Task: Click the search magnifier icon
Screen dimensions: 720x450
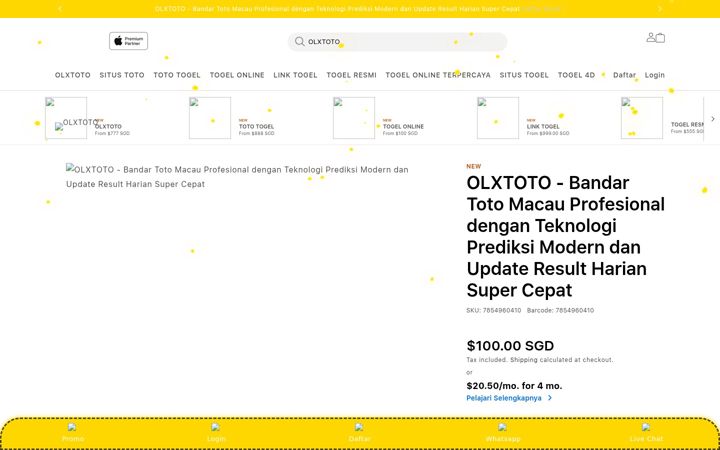Action: pos(299,42)
